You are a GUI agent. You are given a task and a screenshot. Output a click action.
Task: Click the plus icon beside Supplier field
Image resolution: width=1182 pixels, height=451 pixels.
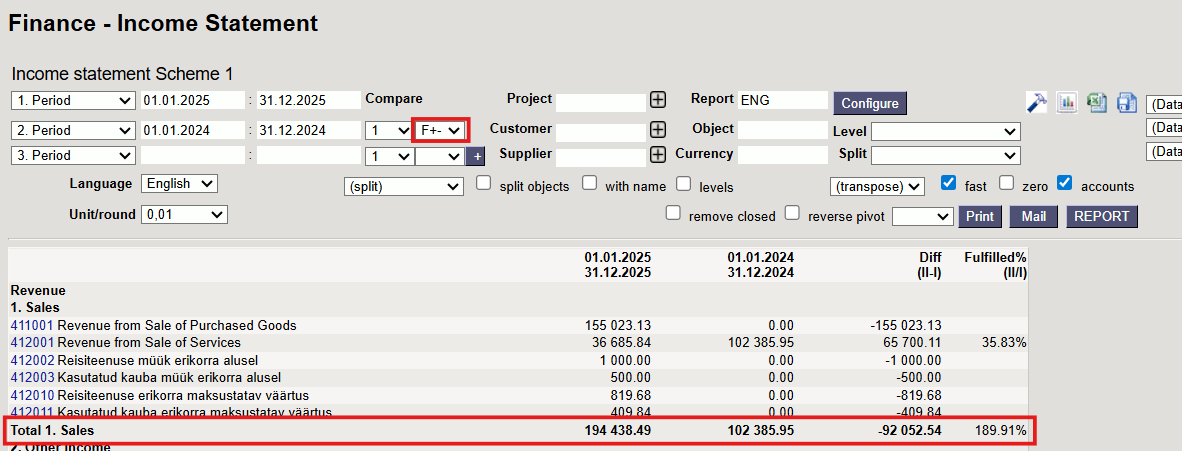(658, 155)
